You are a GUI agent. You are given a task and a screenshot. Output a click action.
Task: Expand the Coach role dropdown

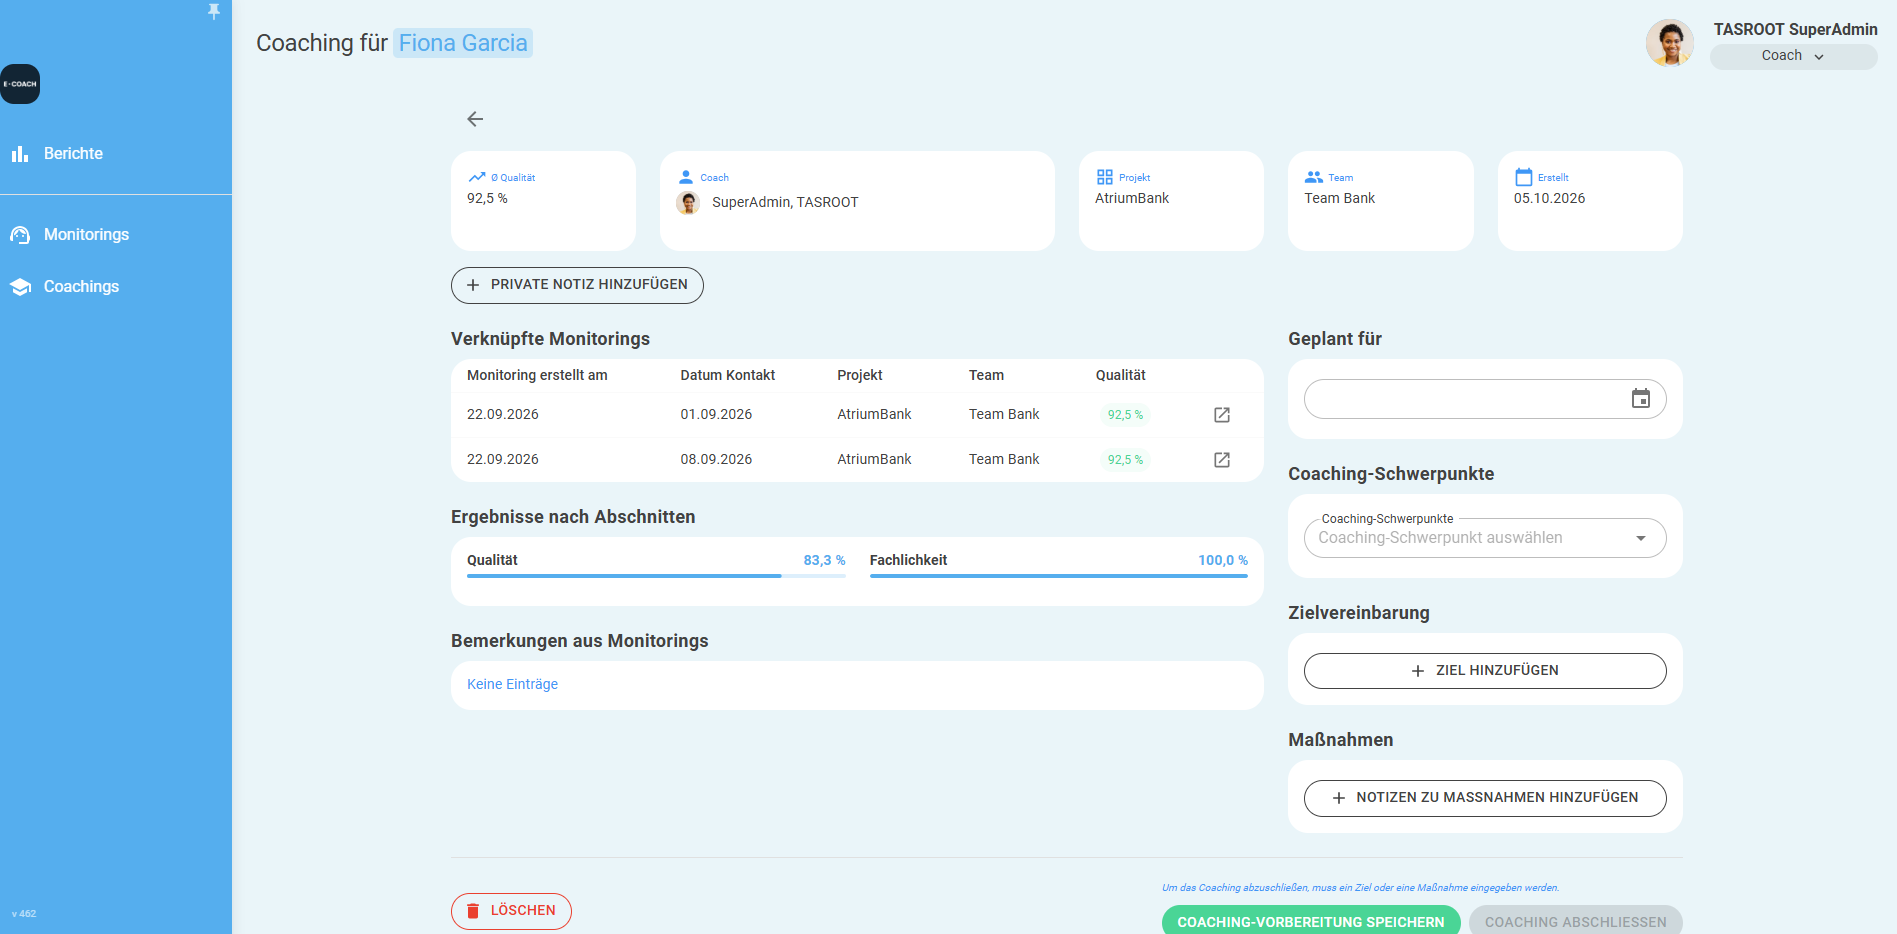click(x=1793, y=56)
